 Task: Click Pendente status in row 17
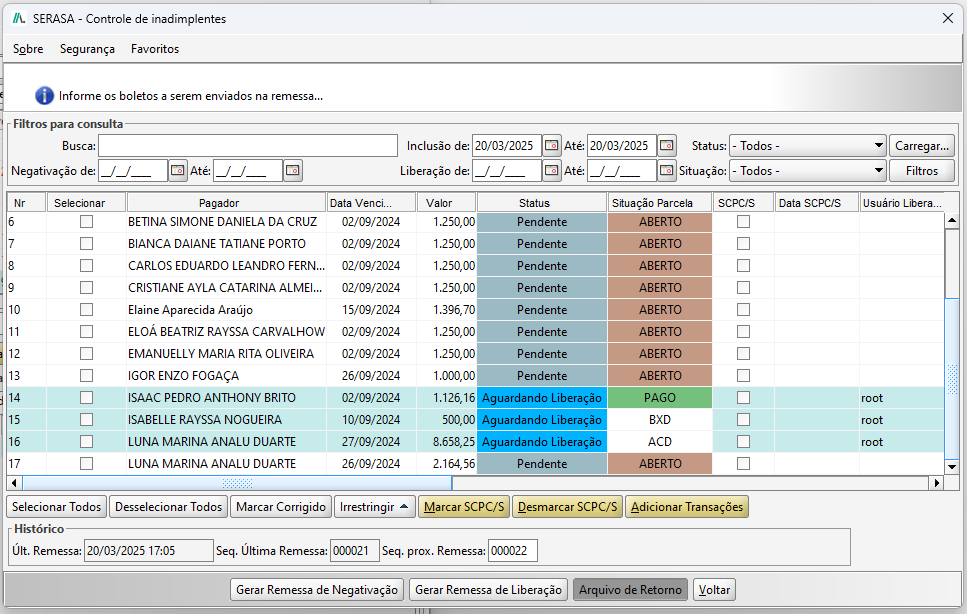[x=542, y=464]
